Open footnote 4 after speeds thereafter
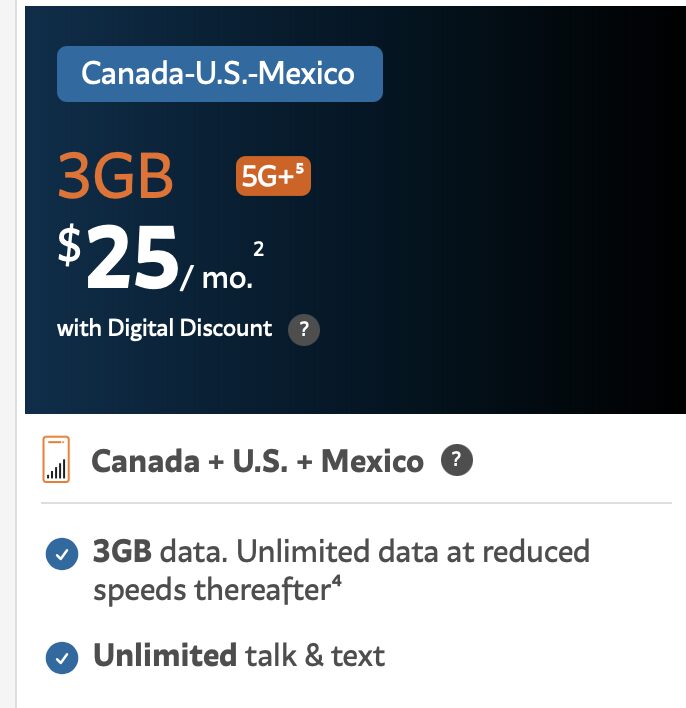 tap(337, 581)
